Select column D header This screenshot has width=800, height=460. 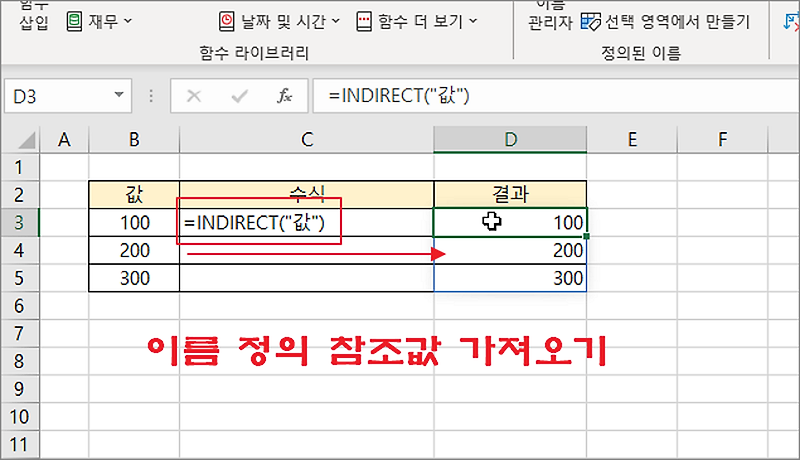pos(510,139)
